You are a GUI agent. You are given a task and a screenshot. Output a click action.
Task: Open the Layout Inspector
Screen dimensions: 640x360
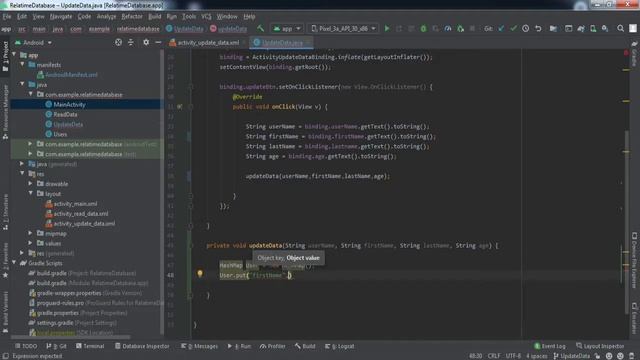600,346
